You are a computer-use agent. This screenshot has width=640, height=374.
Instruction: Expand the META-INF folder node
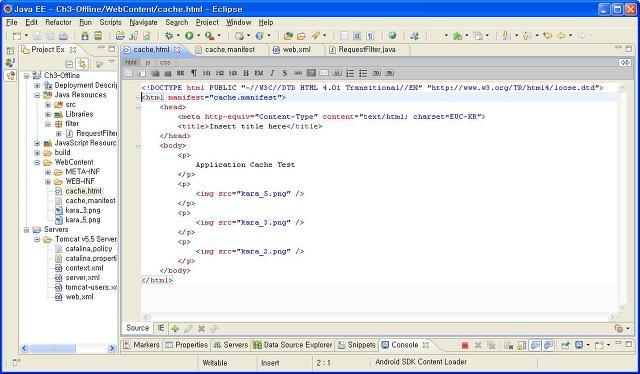48,172
